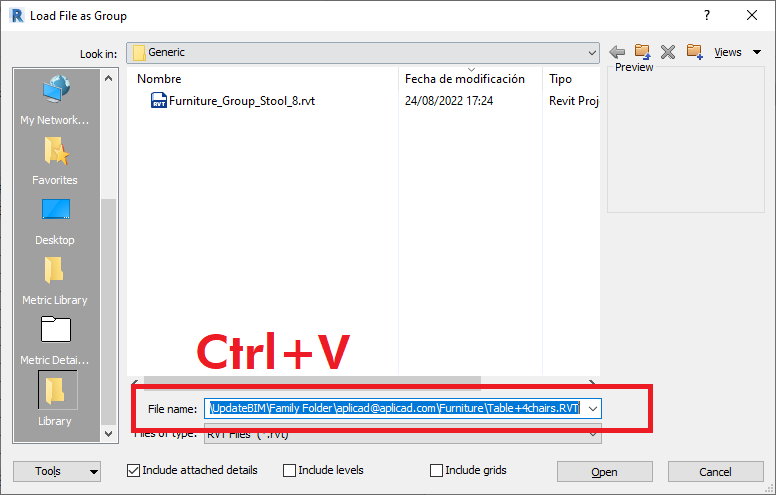Create a new folder
The width and height of the screenshot is (776, 495).
coord(694,51)
